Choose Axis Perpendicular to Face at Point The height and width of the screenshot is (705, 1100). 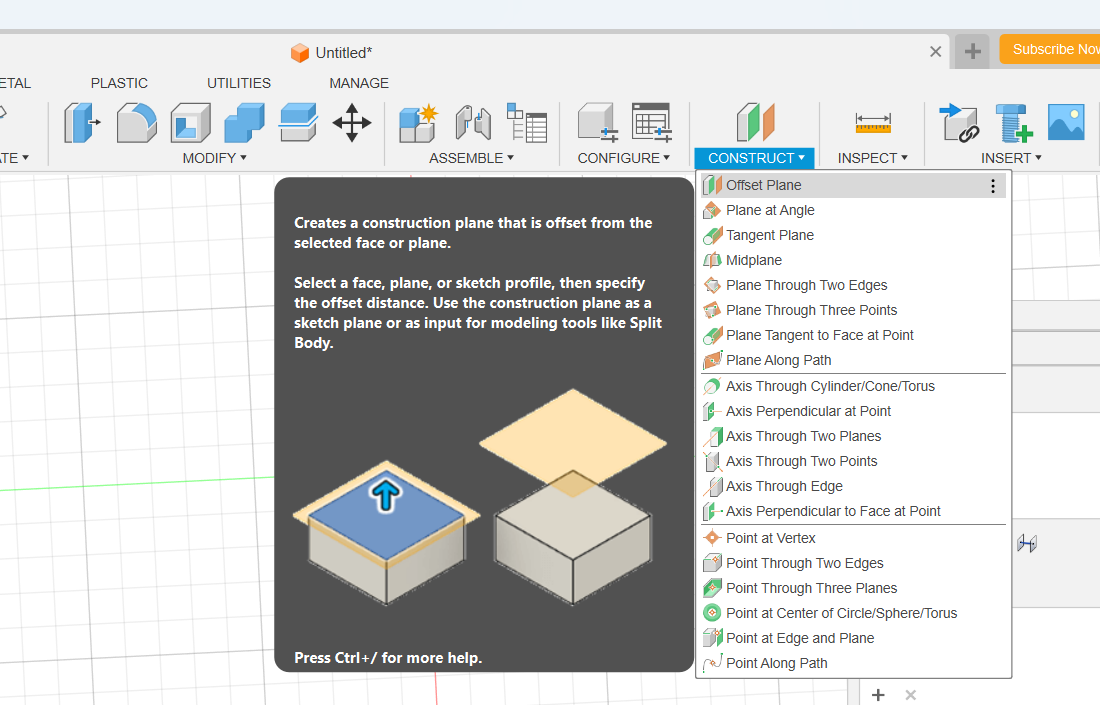click(x=853, y=511)
